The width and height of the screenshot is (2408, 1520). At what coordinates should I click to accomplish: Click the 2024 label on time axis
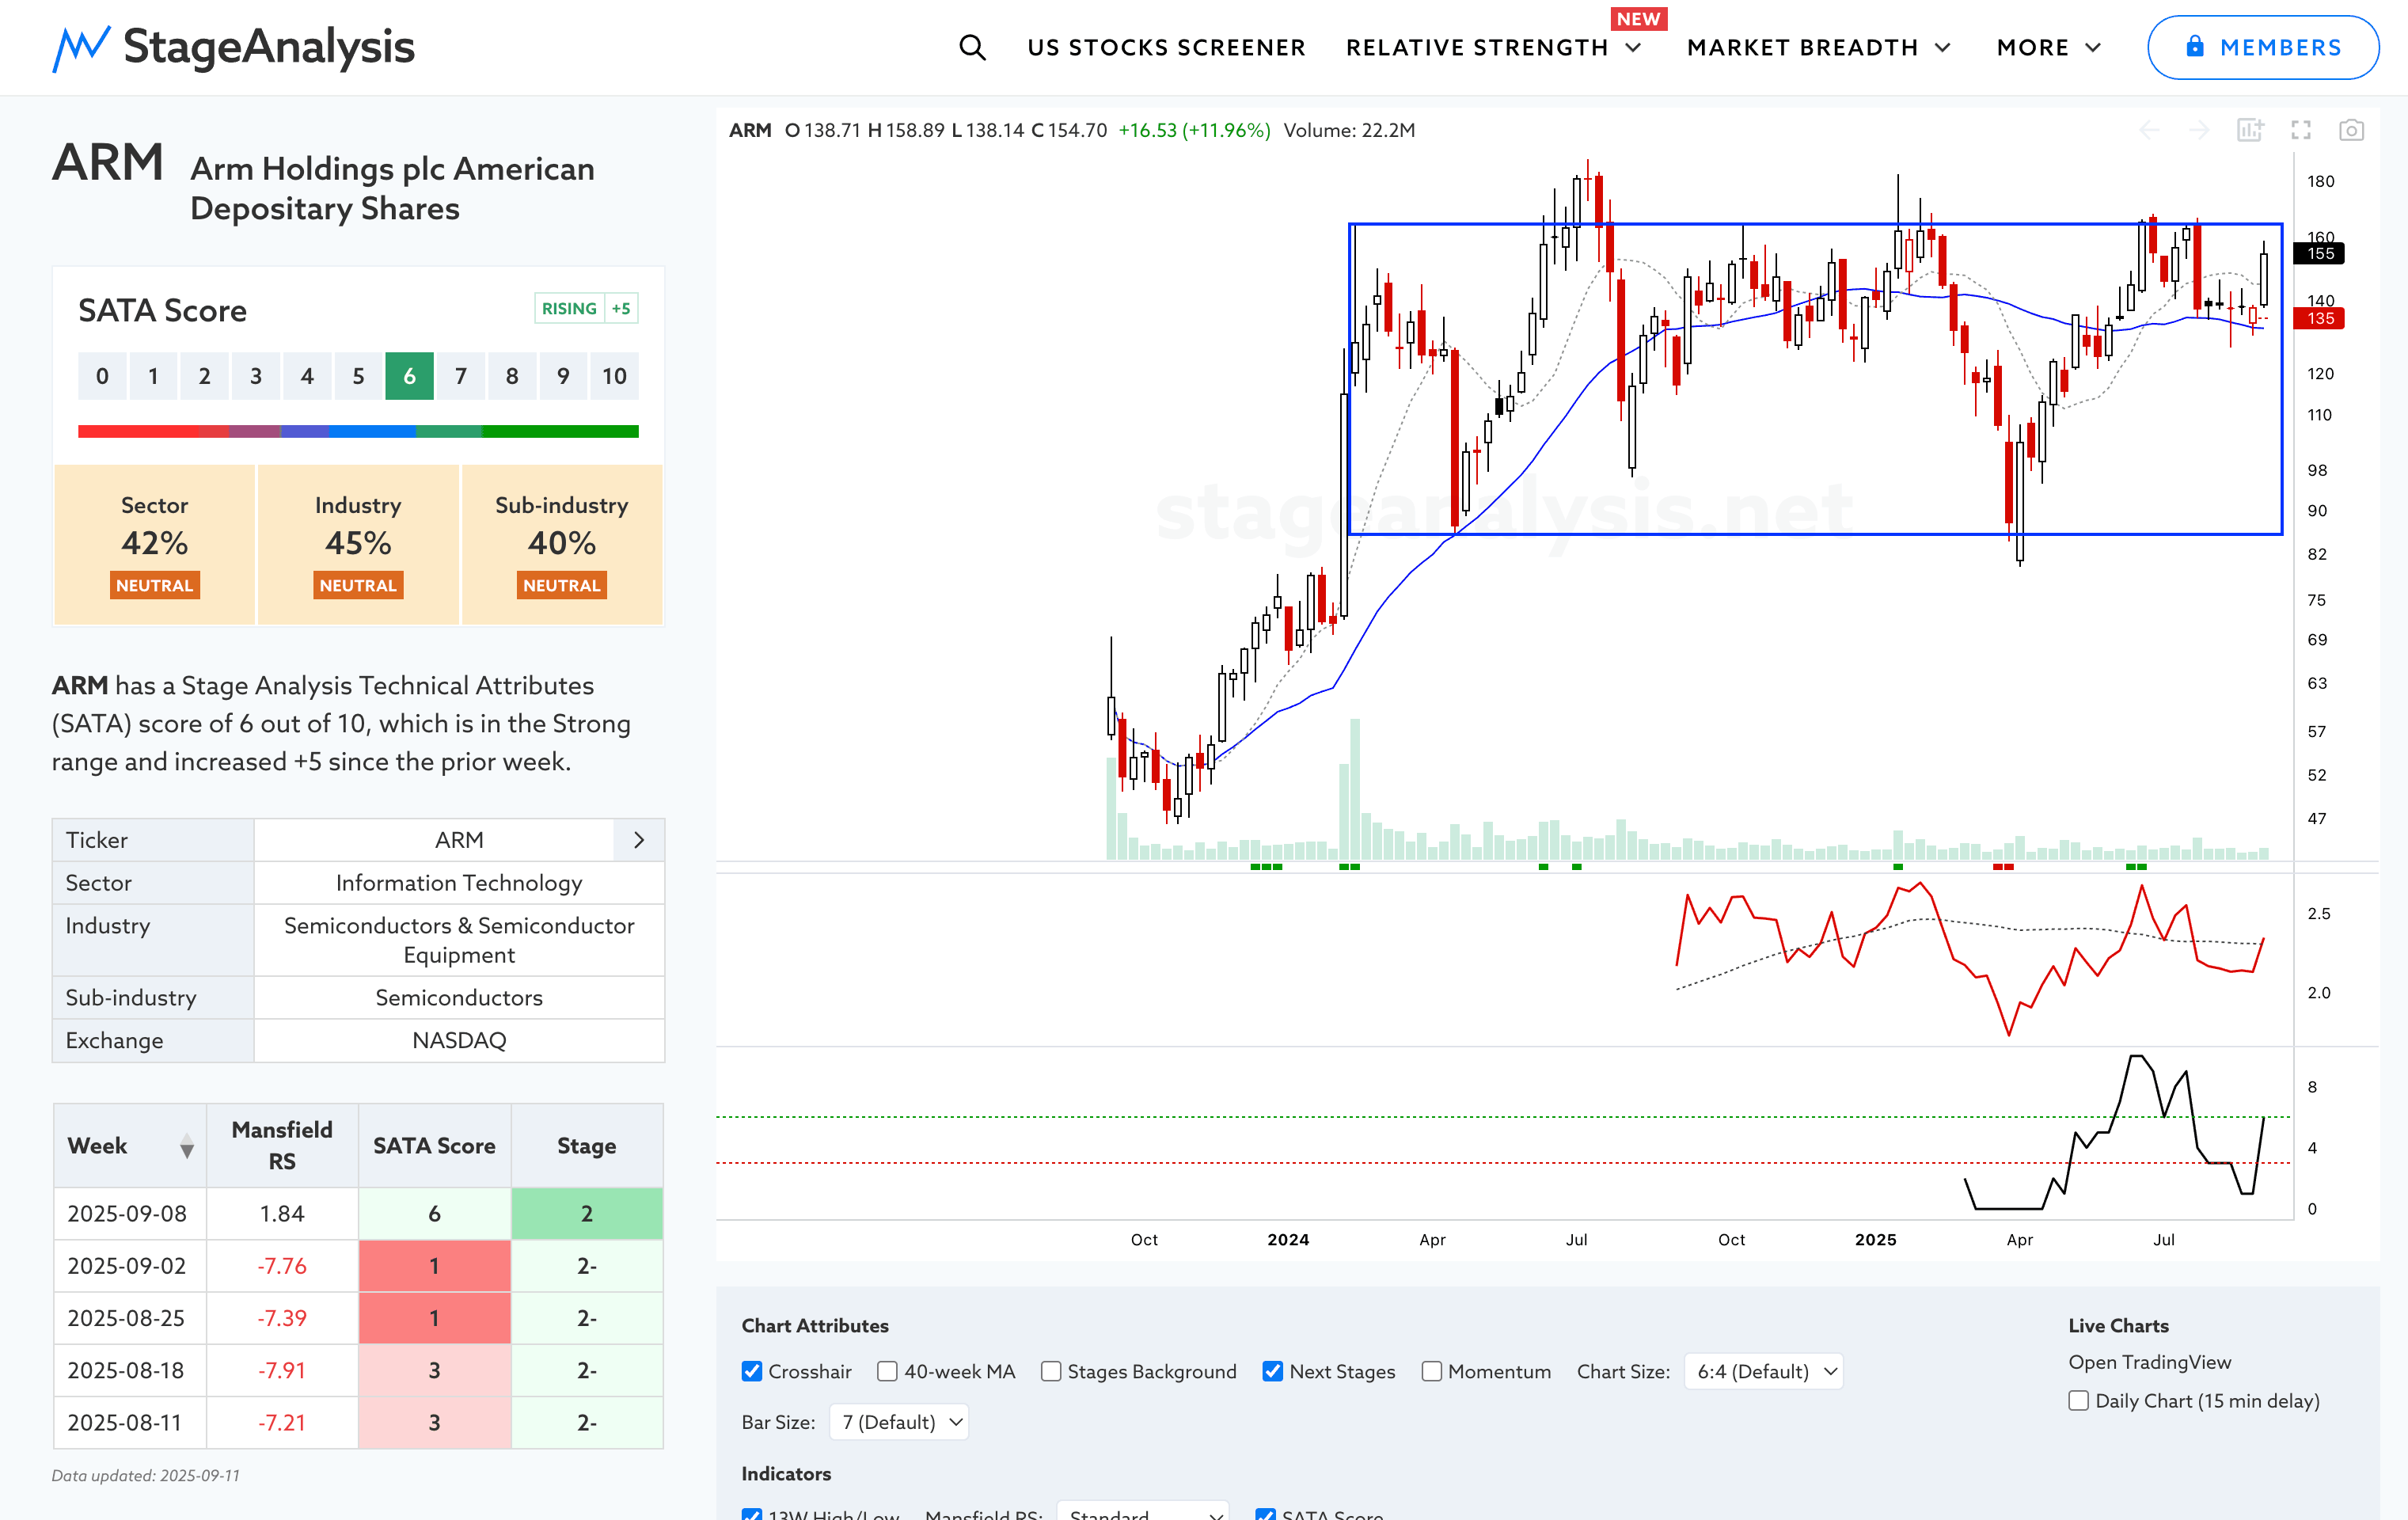tap(1288, 1239)
